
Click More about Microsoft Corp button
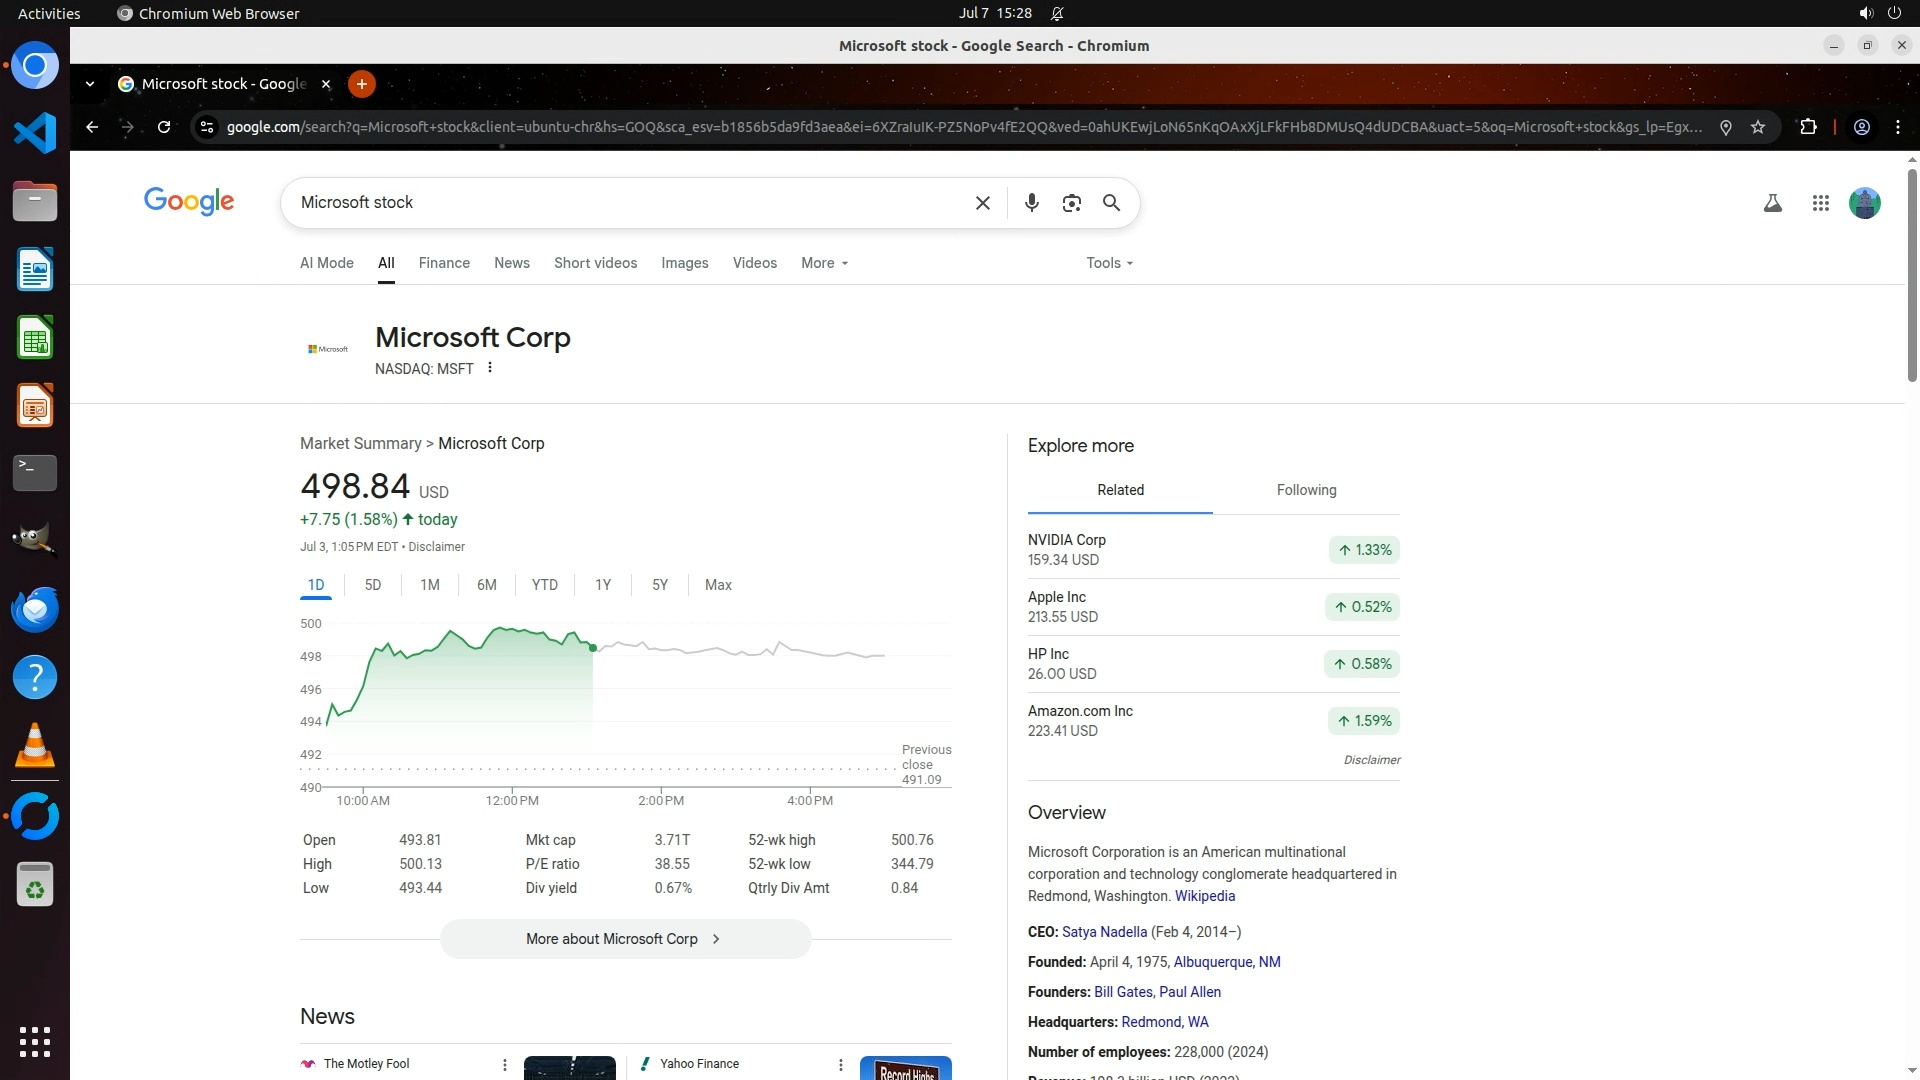click(625, 939)
